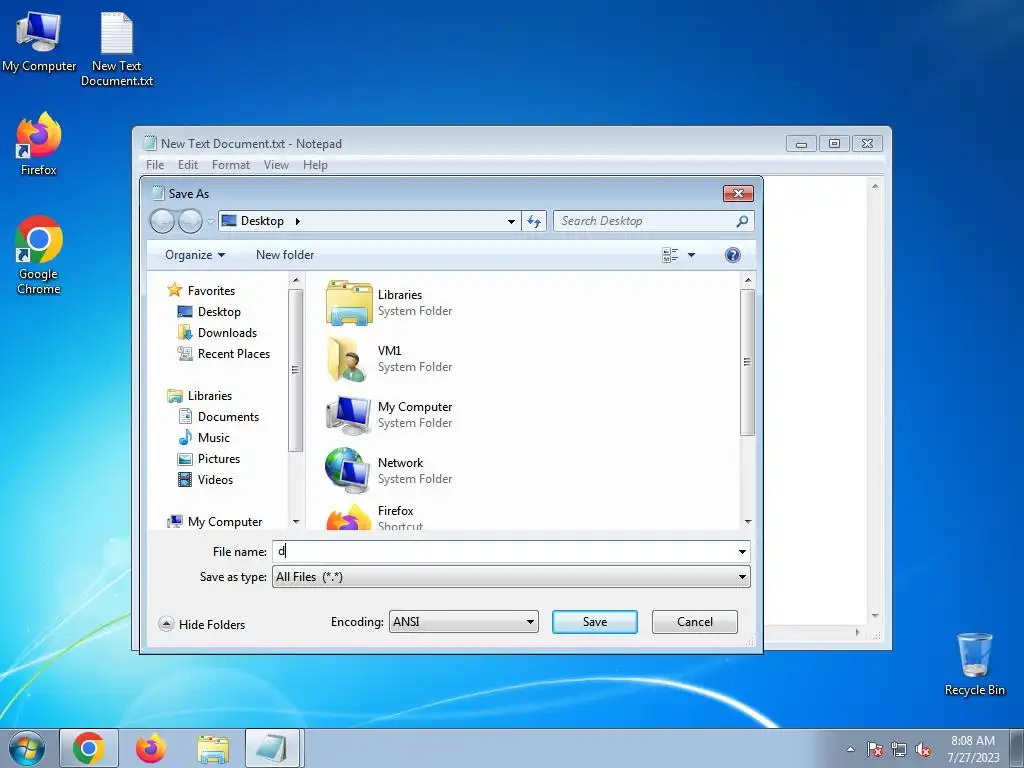Close the Save As dialog
This screenshot has width=1024, height=768.
pos(738,193)
